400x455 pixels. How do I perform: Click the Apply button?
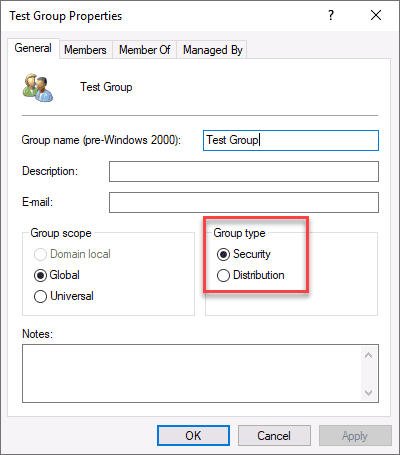tap(355, 436)
